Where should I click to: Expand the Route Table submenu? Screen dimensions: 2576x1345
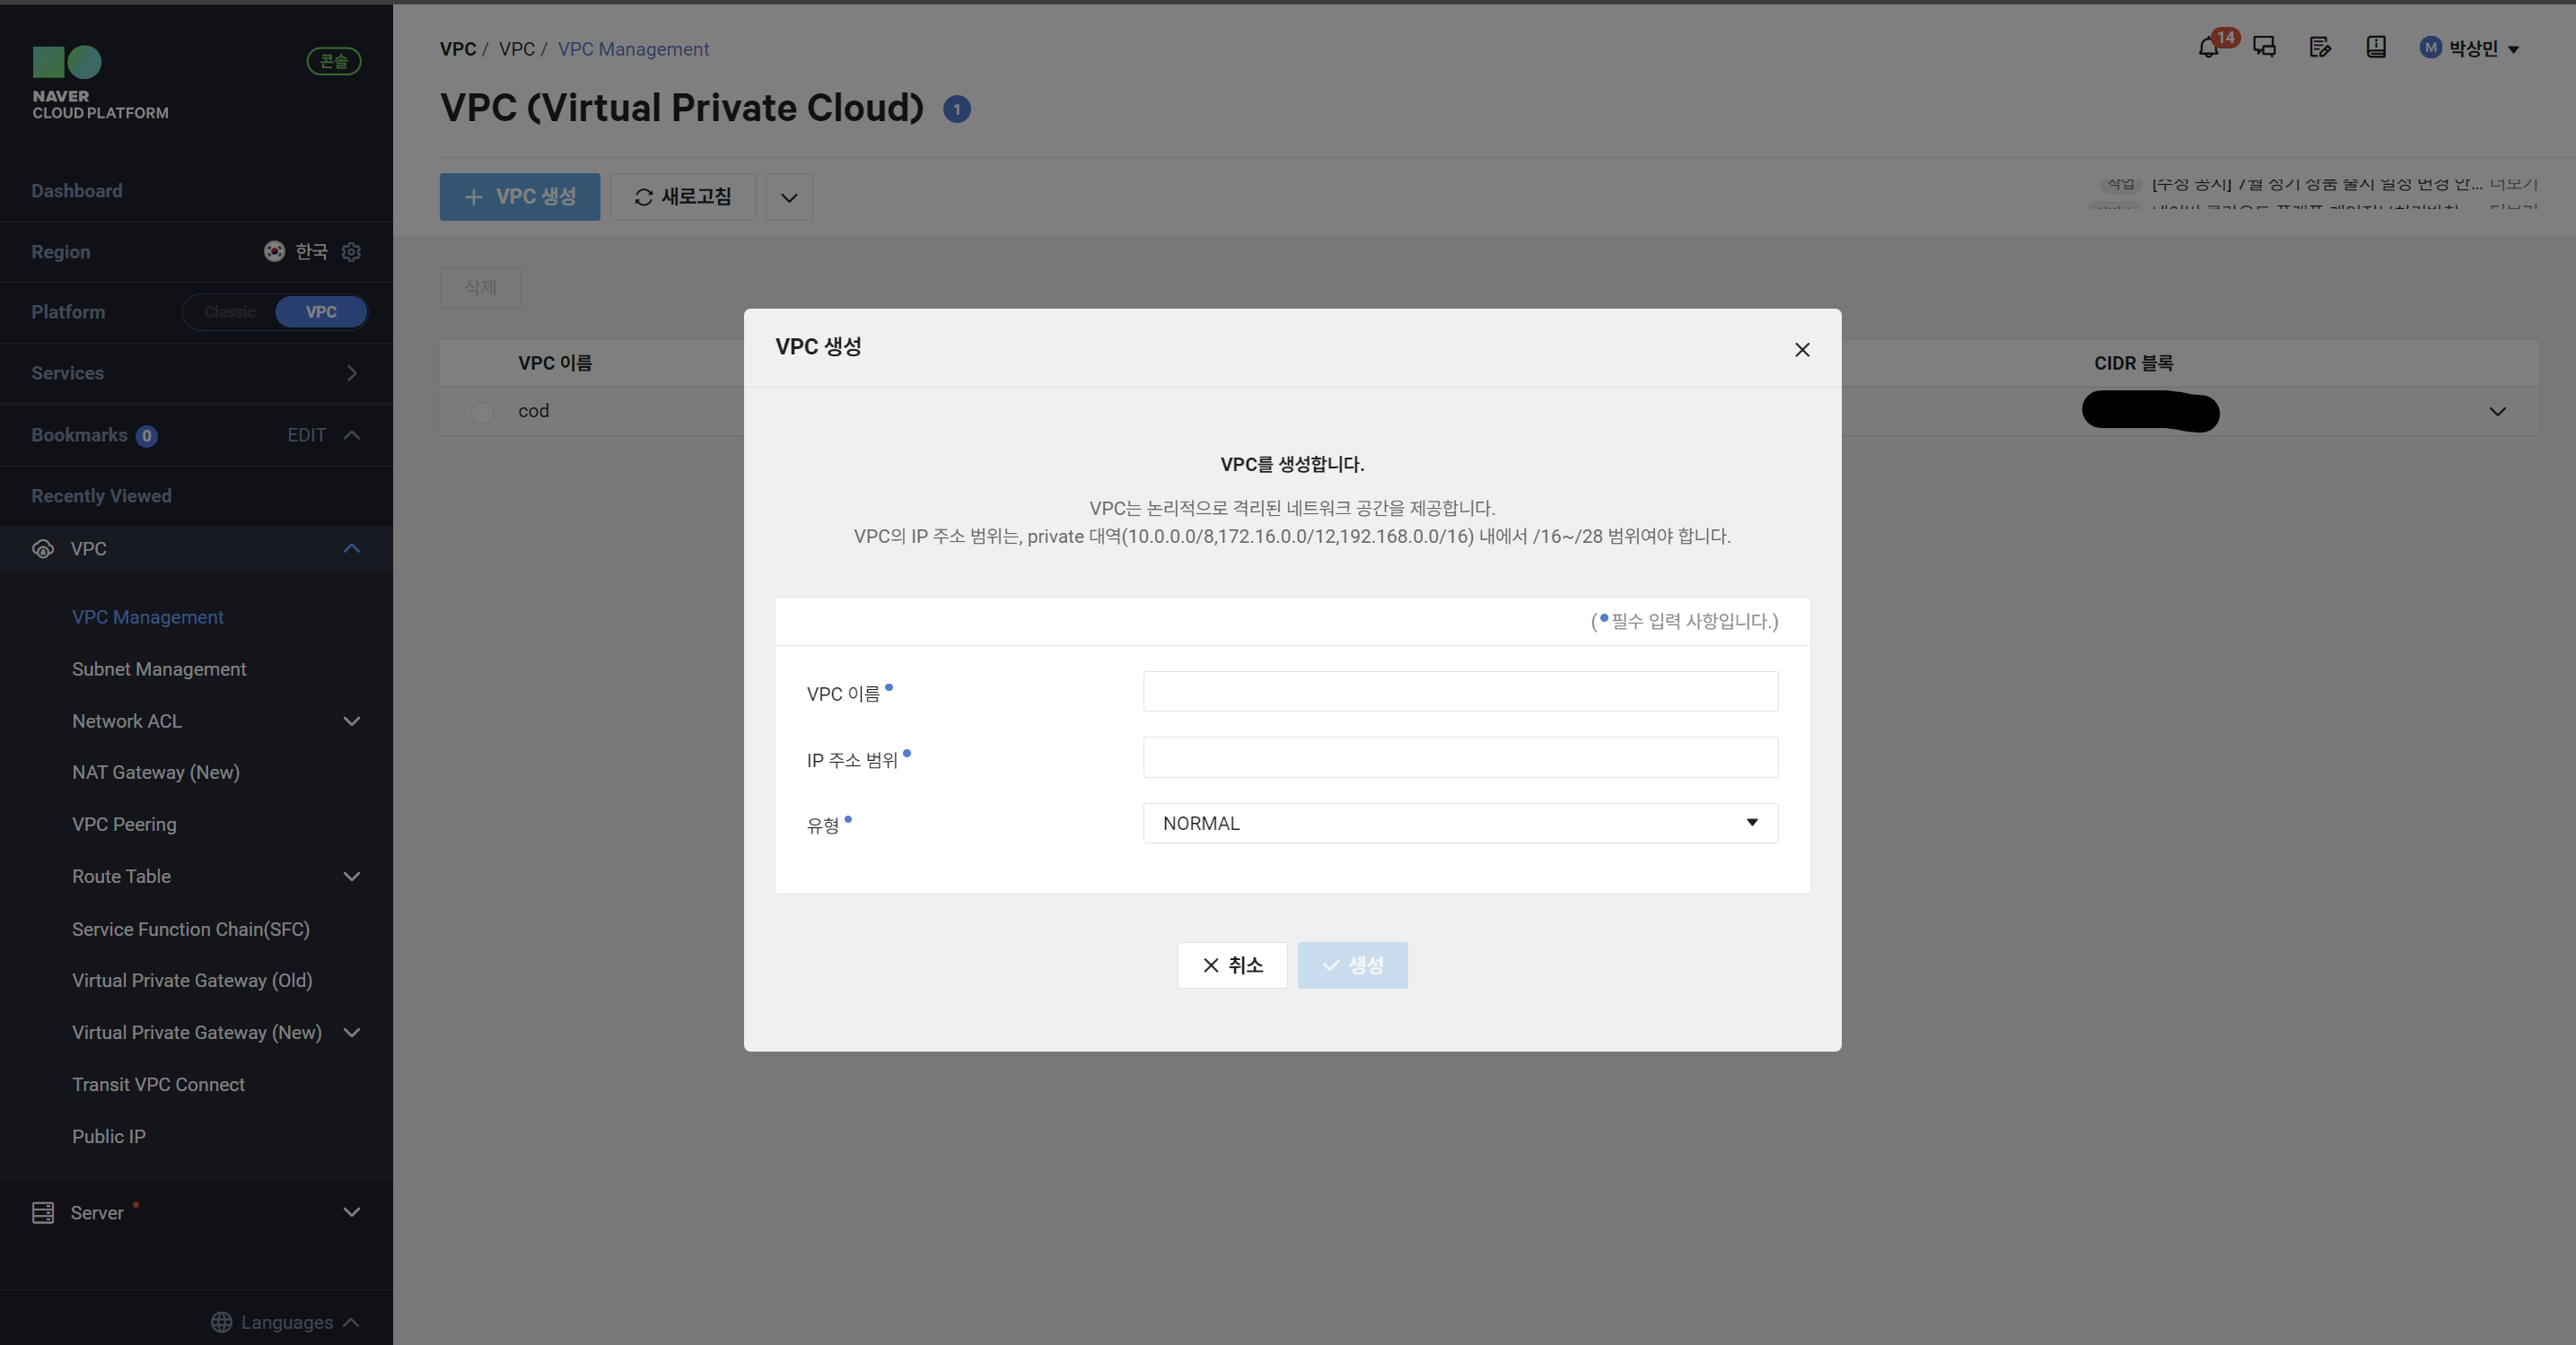(351, 877)
